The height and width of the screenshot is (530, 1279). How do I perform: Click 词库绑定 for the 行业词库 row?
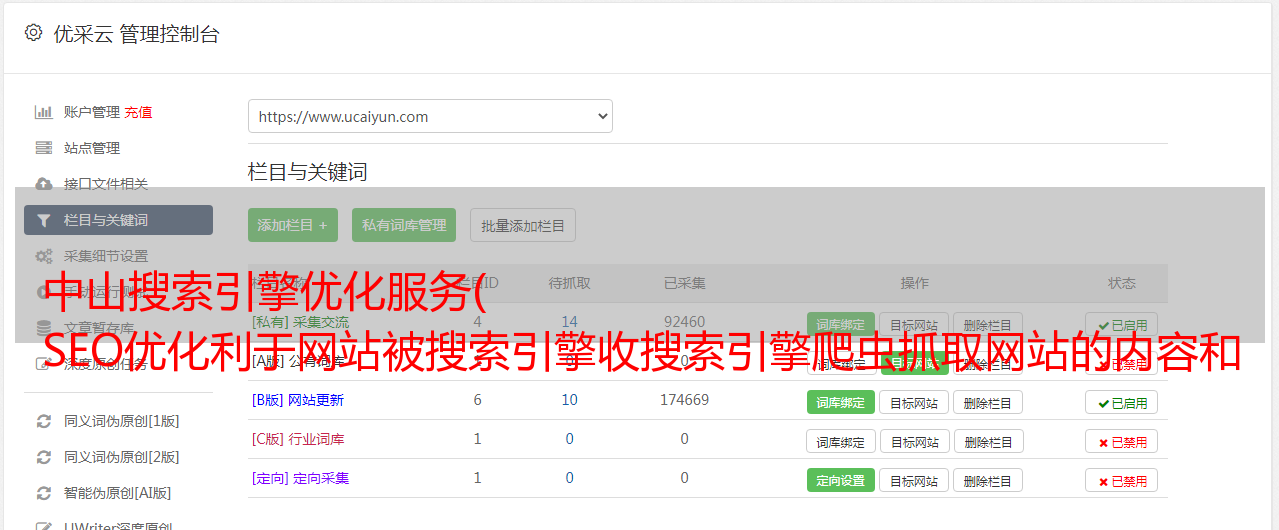(x=841, y=441)
